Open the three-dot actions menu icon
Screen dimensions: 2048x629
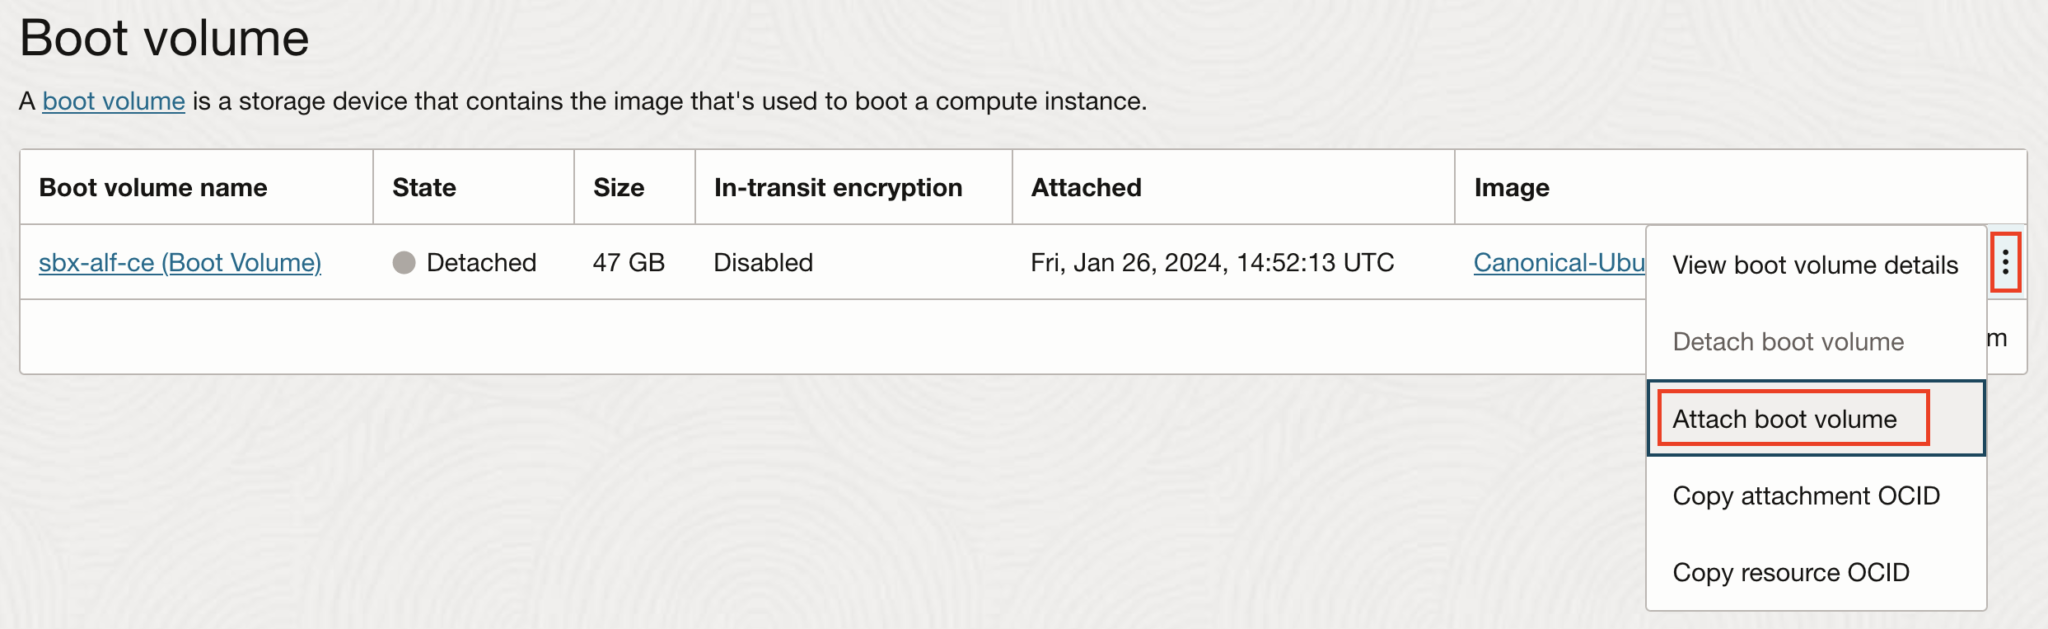(2005, 262)
